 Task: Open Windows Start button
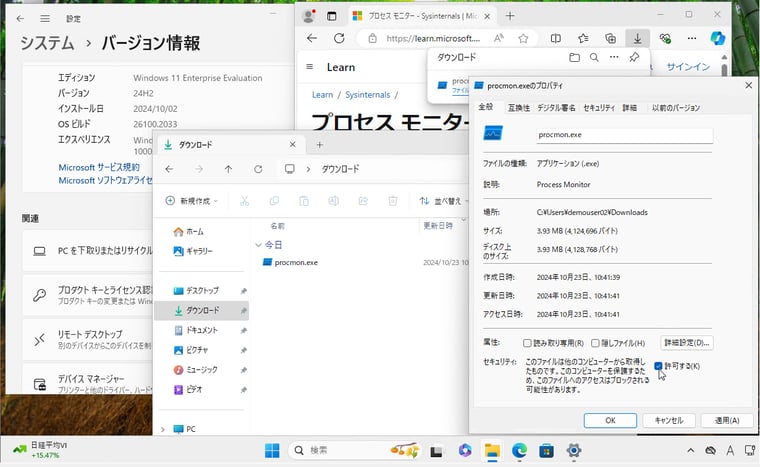(272, 451)
